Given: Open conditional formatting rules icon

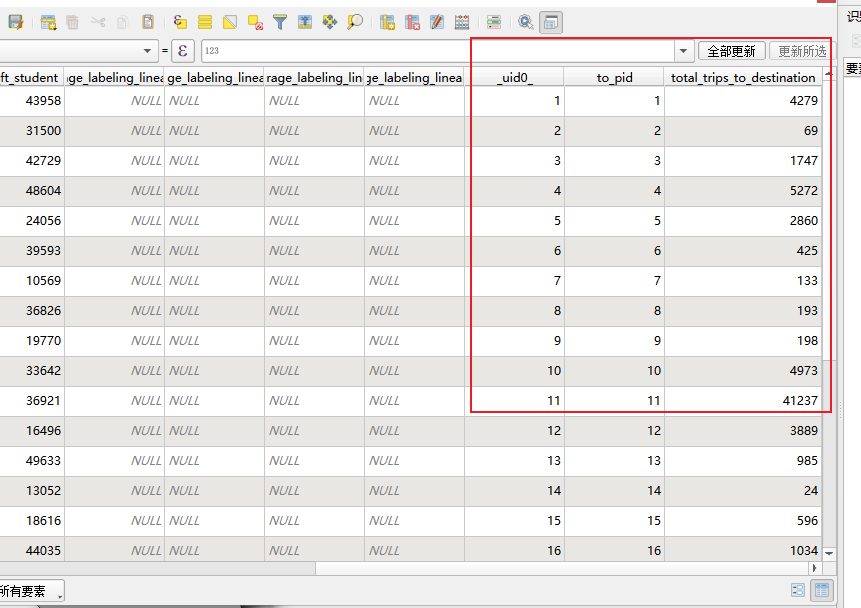Looking at the screenshot, I should tap(494, 22).
